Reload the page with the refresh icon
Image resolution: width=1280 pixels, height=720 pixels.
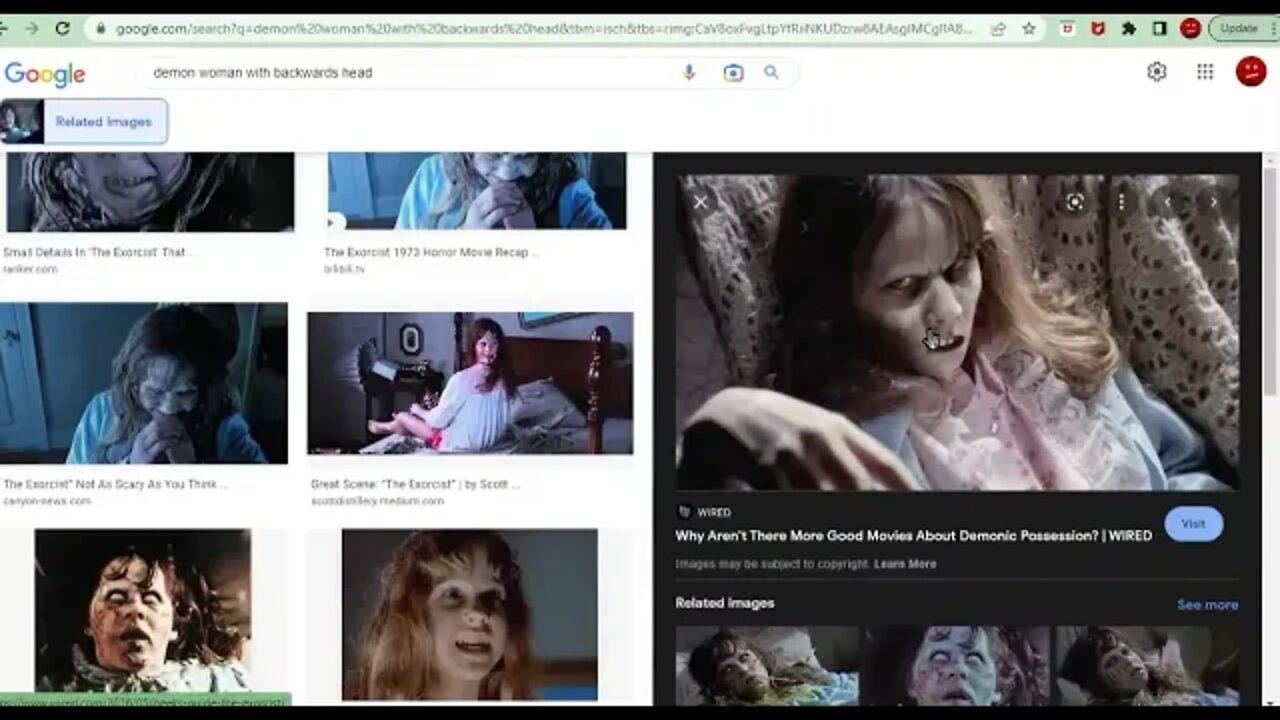coord(62,29)
